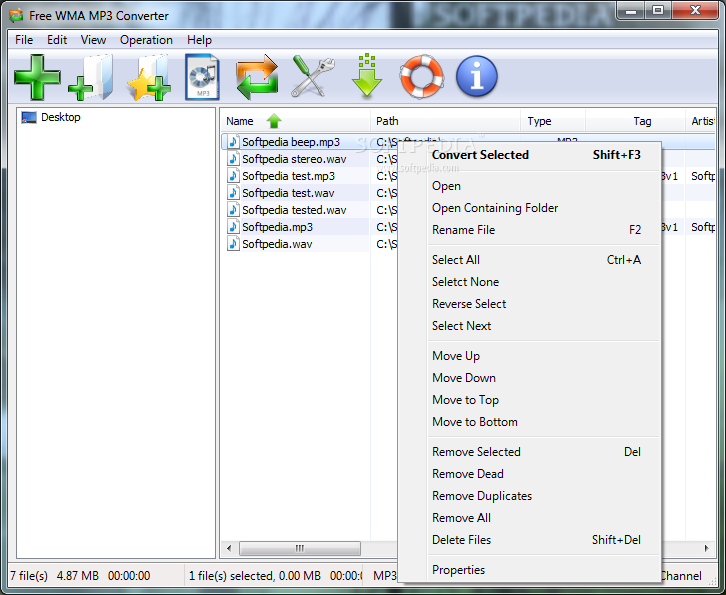
Task: Select file Softpedia test.wav
Action: click(288, 193)
